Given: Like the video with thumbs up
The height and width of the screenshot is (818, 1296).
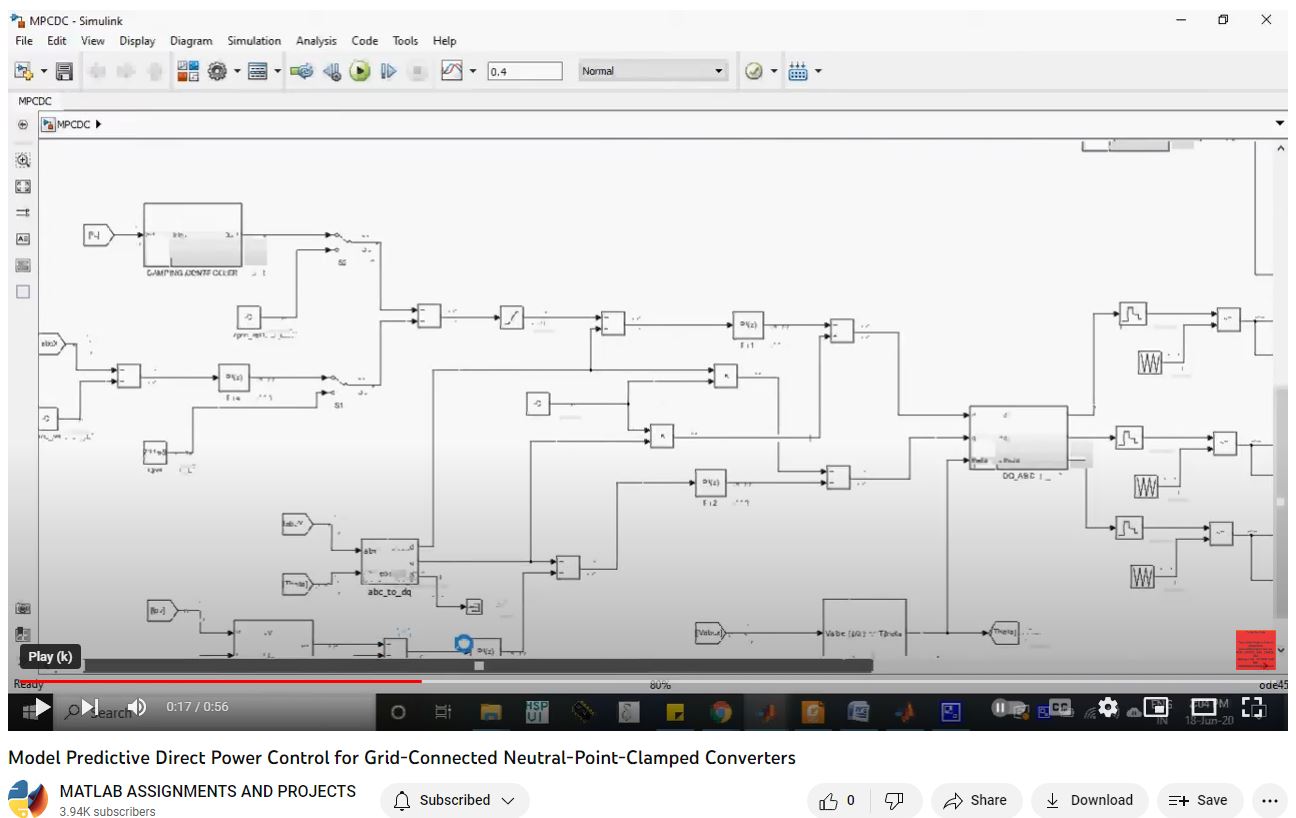Looking at the screenshot, I should [838, 800].
